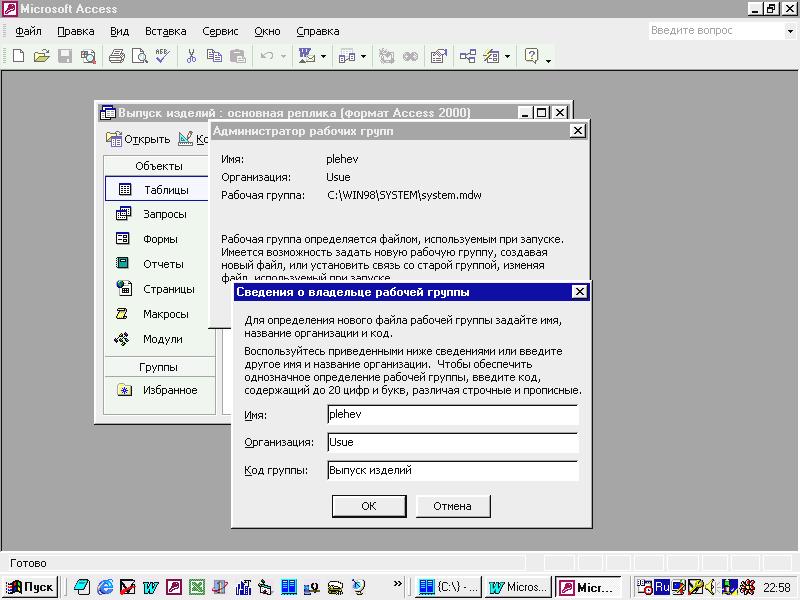The height and width of the screenshot is (600, 800).
Task: Click the Группы header in the database window
Action: (159, 367)
